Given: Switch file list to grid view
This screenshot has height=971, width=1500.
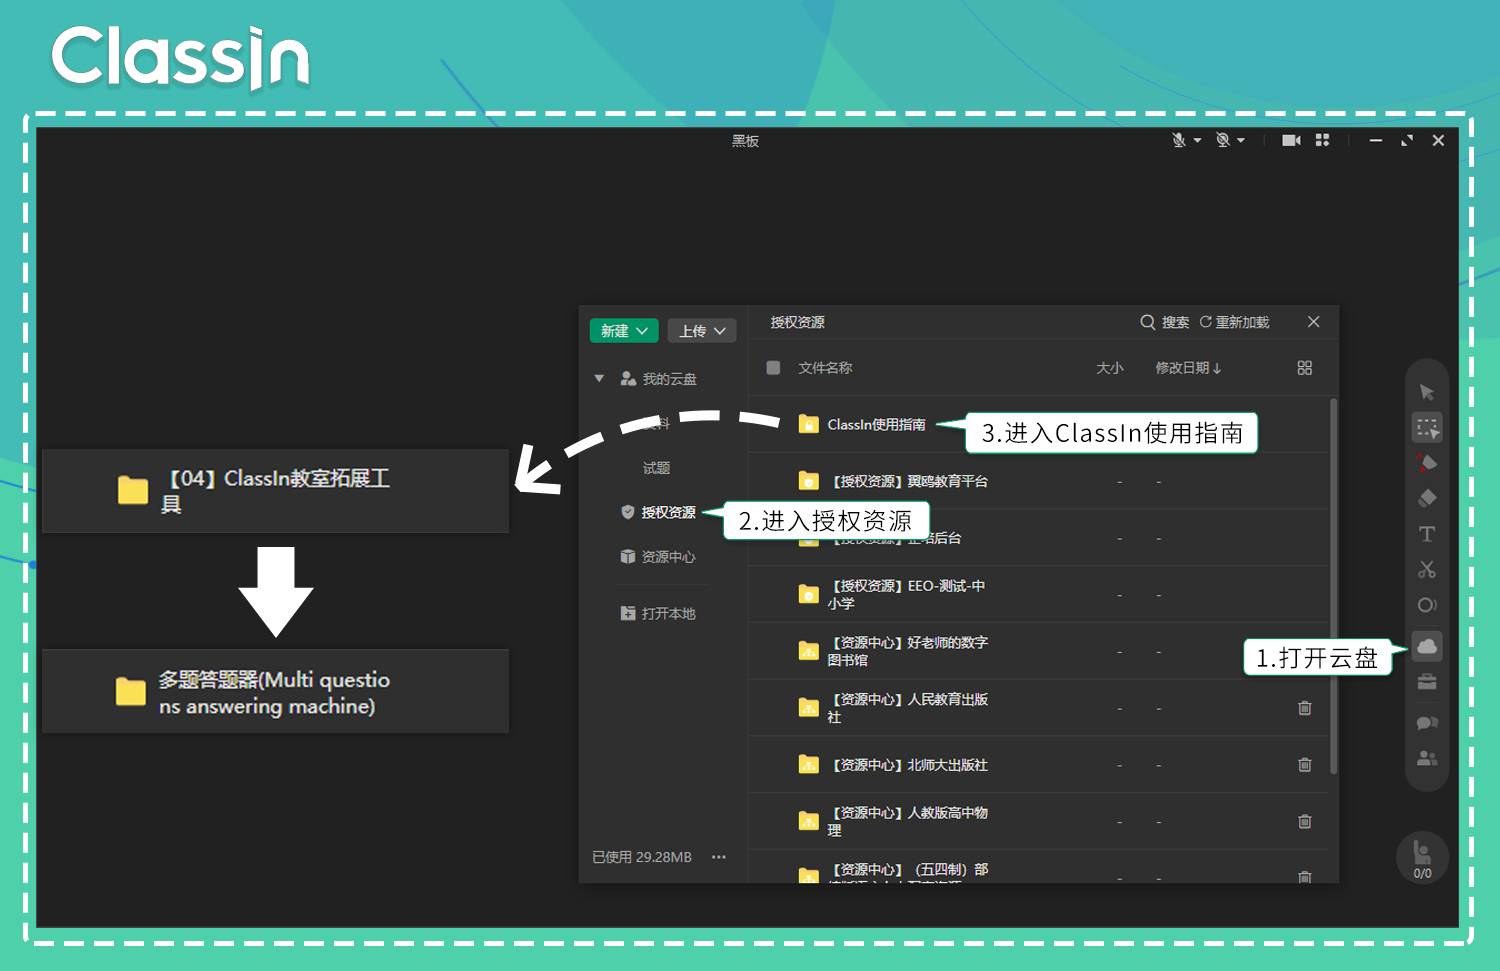Looking at the screenshot, I should click(1304, 368).
